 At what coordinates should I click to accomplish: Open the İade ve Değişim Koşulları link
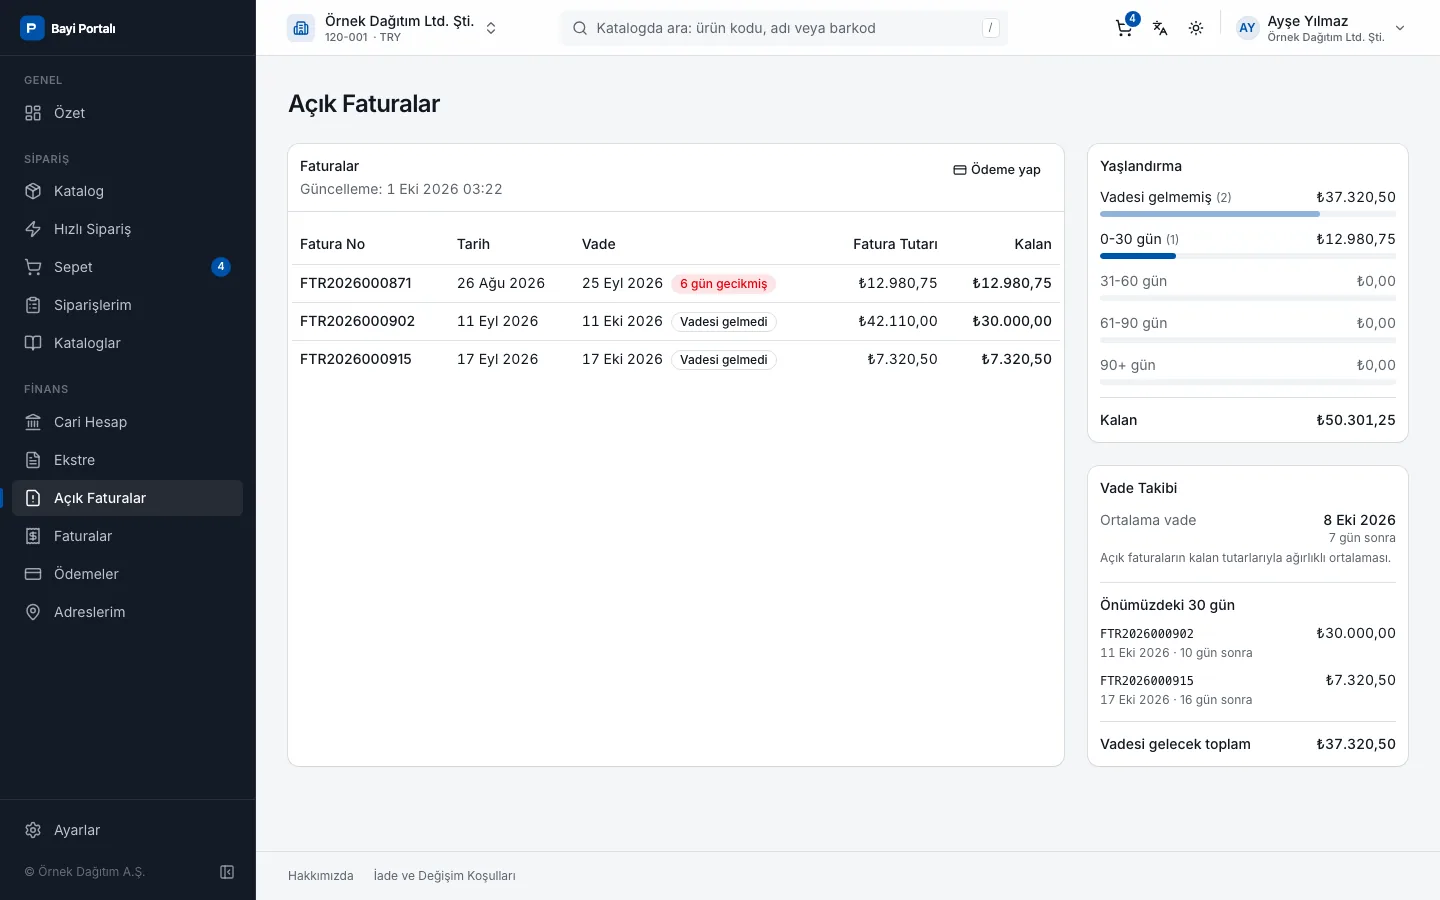tap(444, 876)
